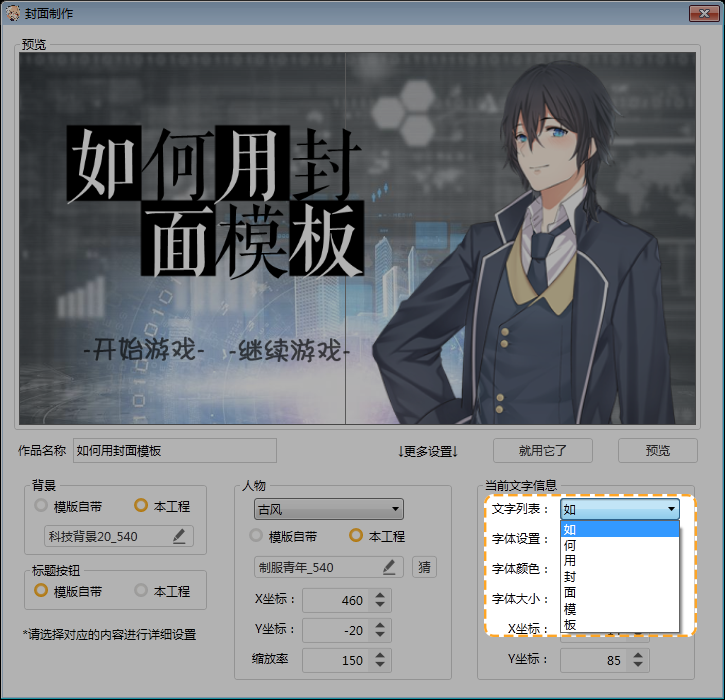The width and height of the screenshot is (725, 700).
Task: Click the 作品名称 text field
Action: point(174,450)
